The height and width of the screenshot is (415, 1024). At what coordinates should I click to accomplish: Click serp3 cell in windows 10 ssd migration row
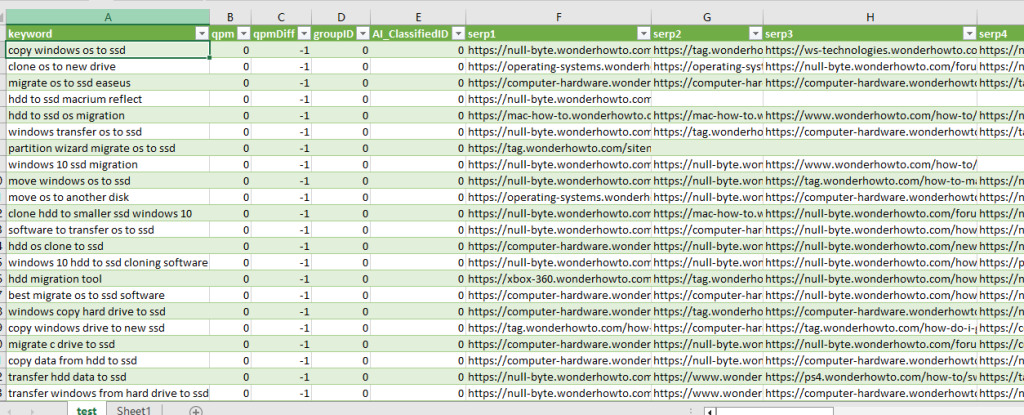point(871,164)
